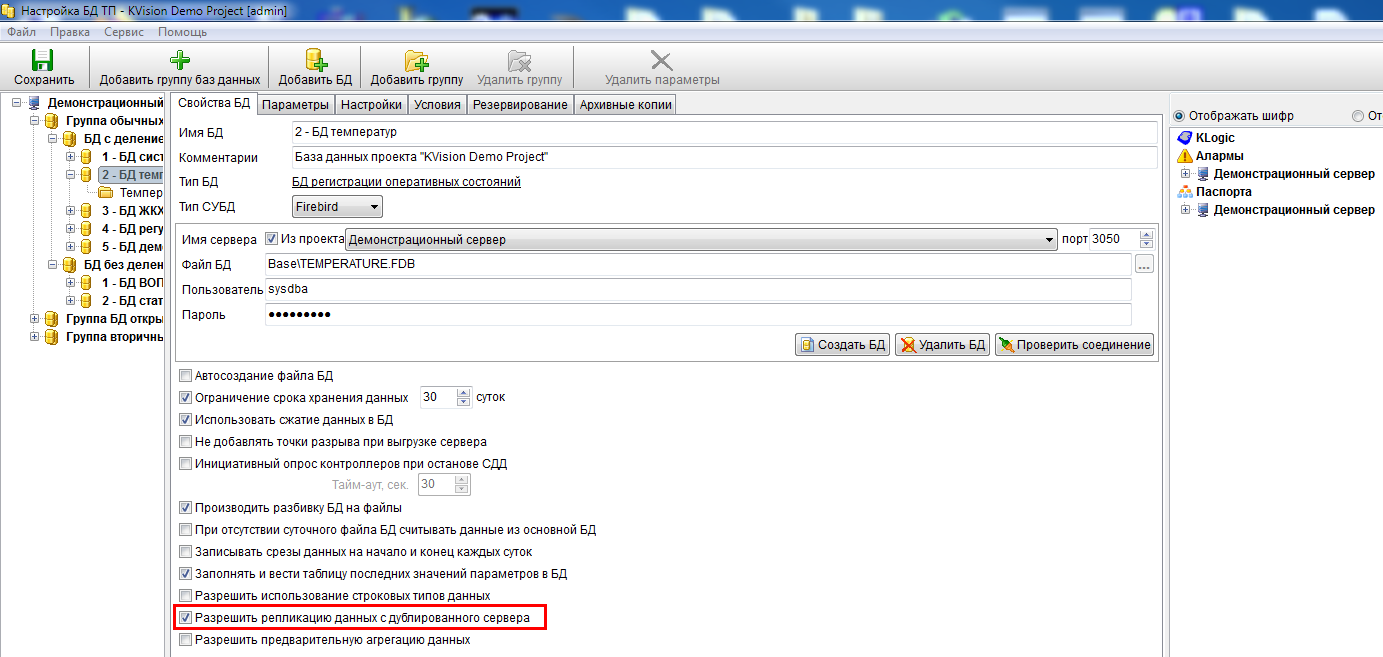This screenshot has width=1383, height=657.
Task: Toggle Разрешить предварительную агрегацию данных checkbox
Action: 185,639
